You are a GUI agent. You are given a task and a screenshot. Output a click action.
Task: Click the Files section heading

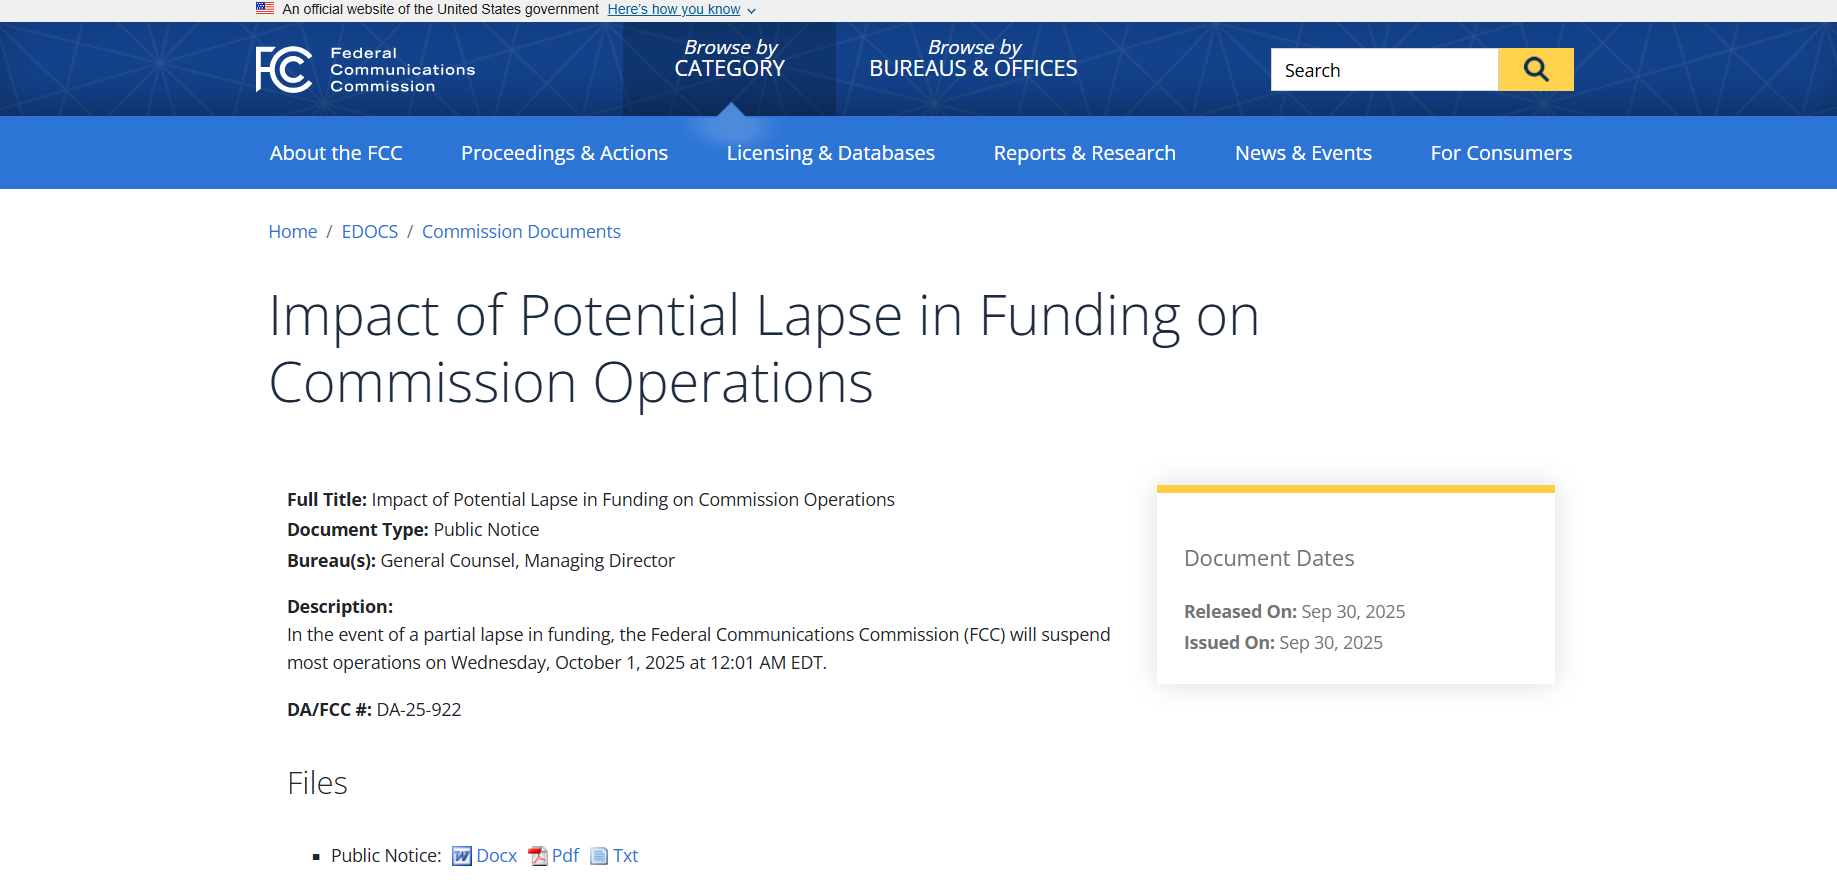click(317, 783)
